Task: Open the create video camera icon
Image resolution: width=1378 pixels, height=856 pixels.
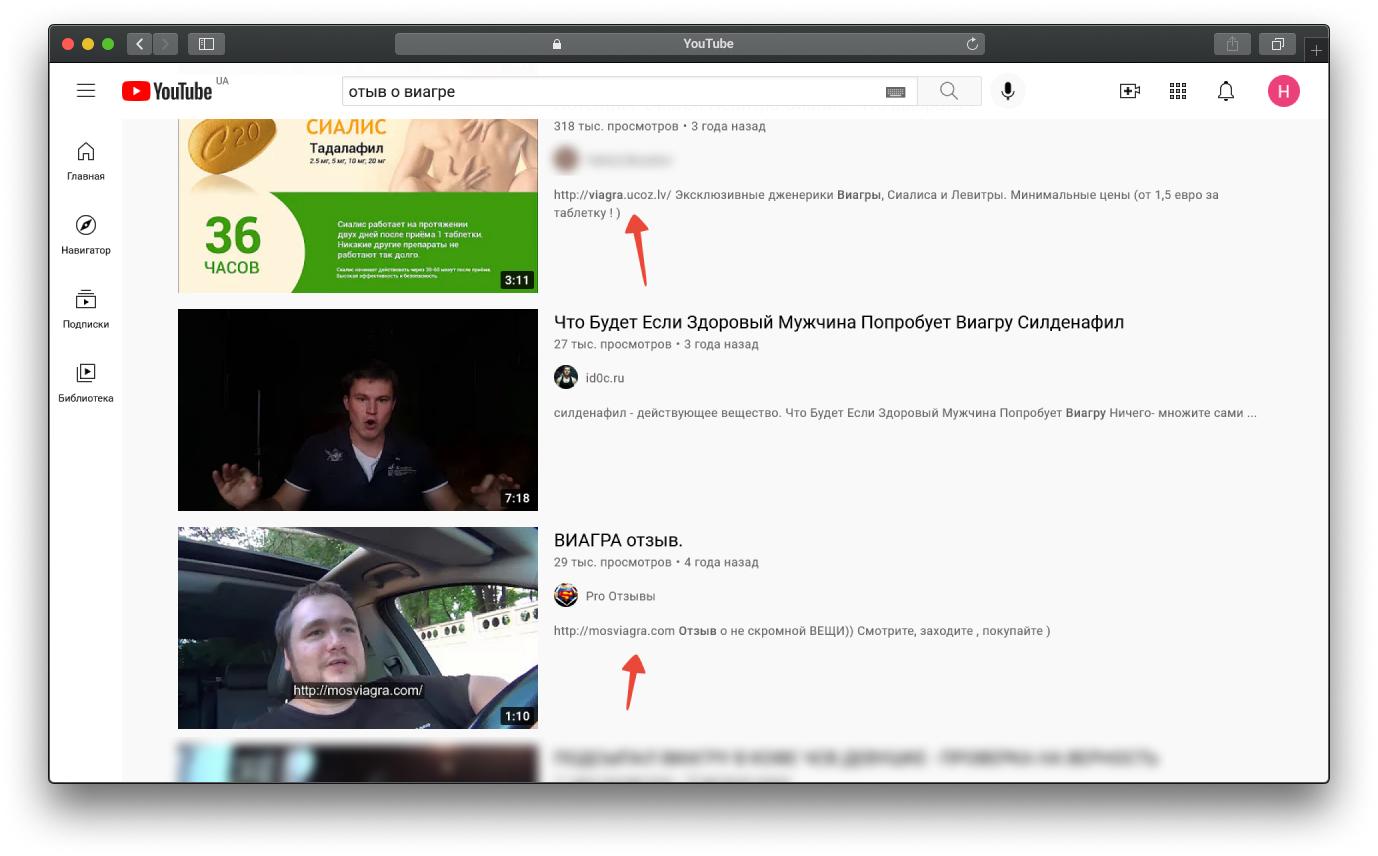Action: 1130,91
